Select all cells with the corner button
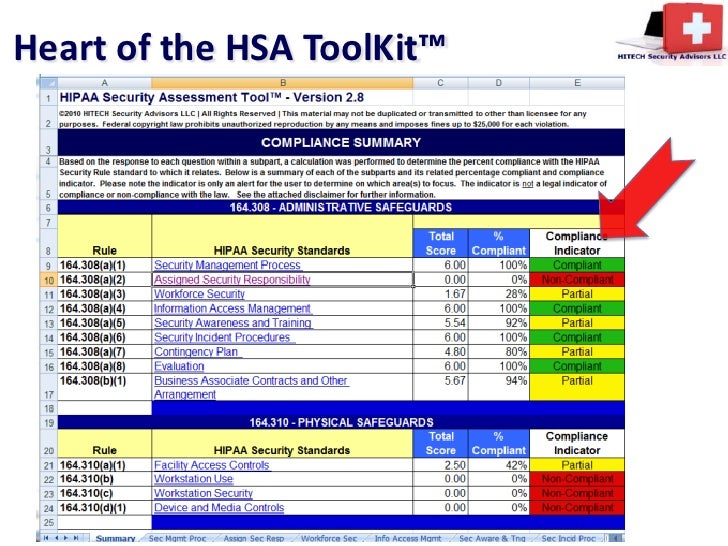Viewport: 728px width, 546px height. (x=48, y=83)
